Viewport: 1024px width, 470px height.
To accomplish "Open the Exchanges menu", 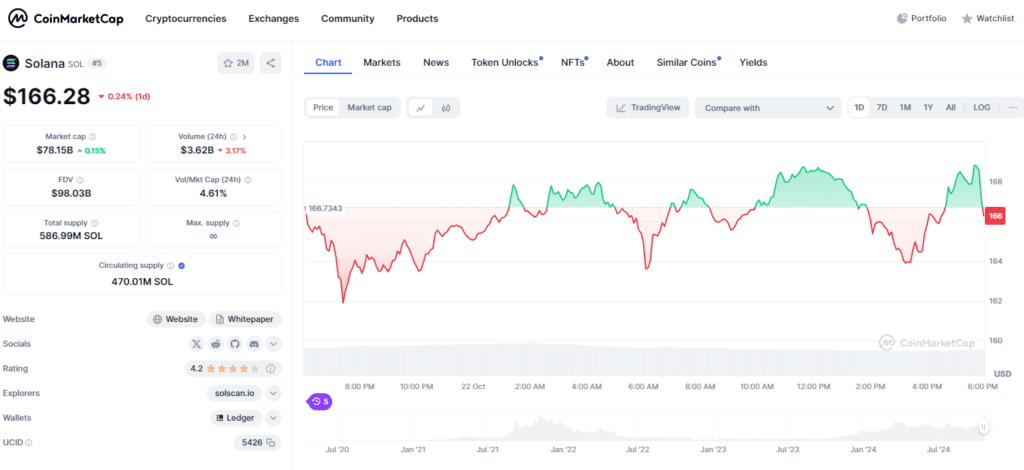I will [274, 18].
